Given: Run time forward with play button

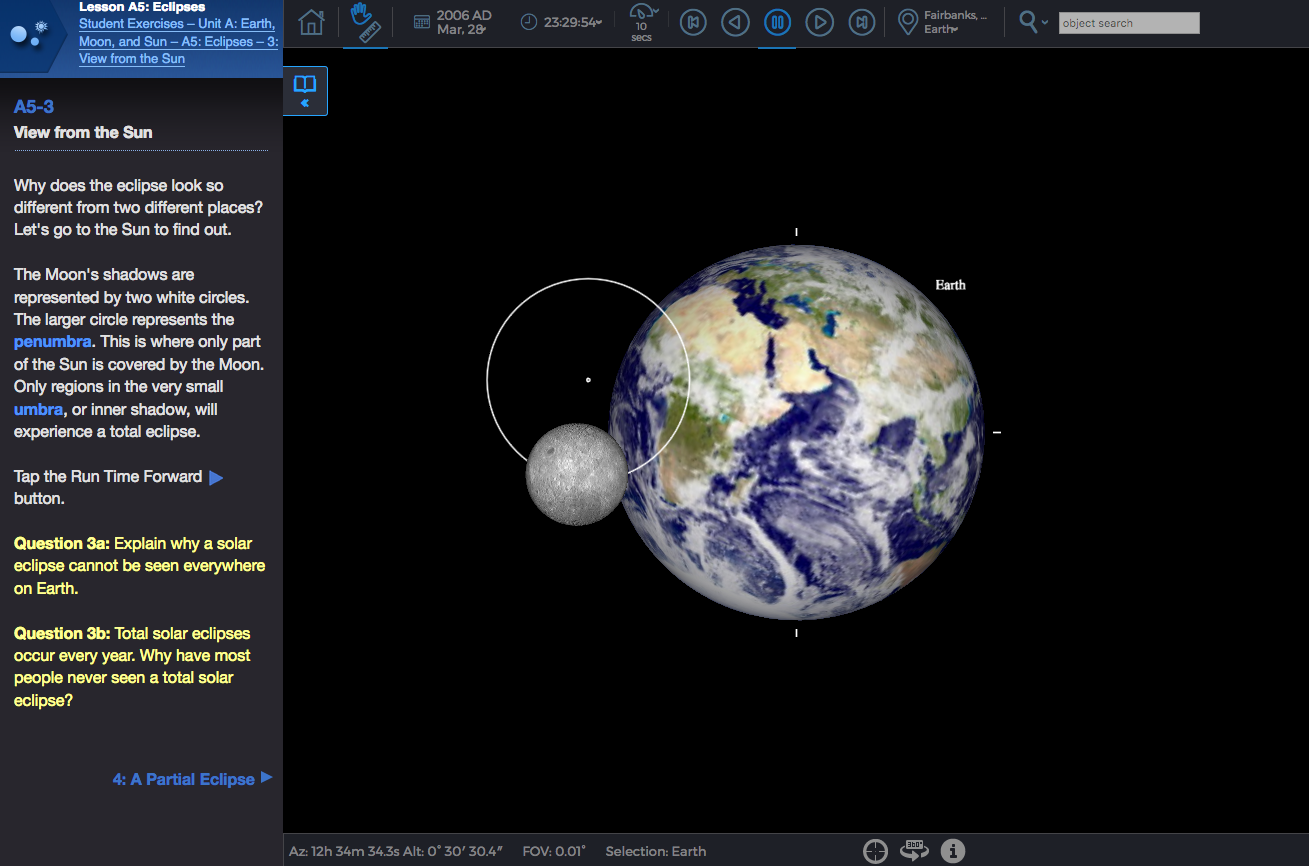Looking at the screenshot, I should pos(819,22).
